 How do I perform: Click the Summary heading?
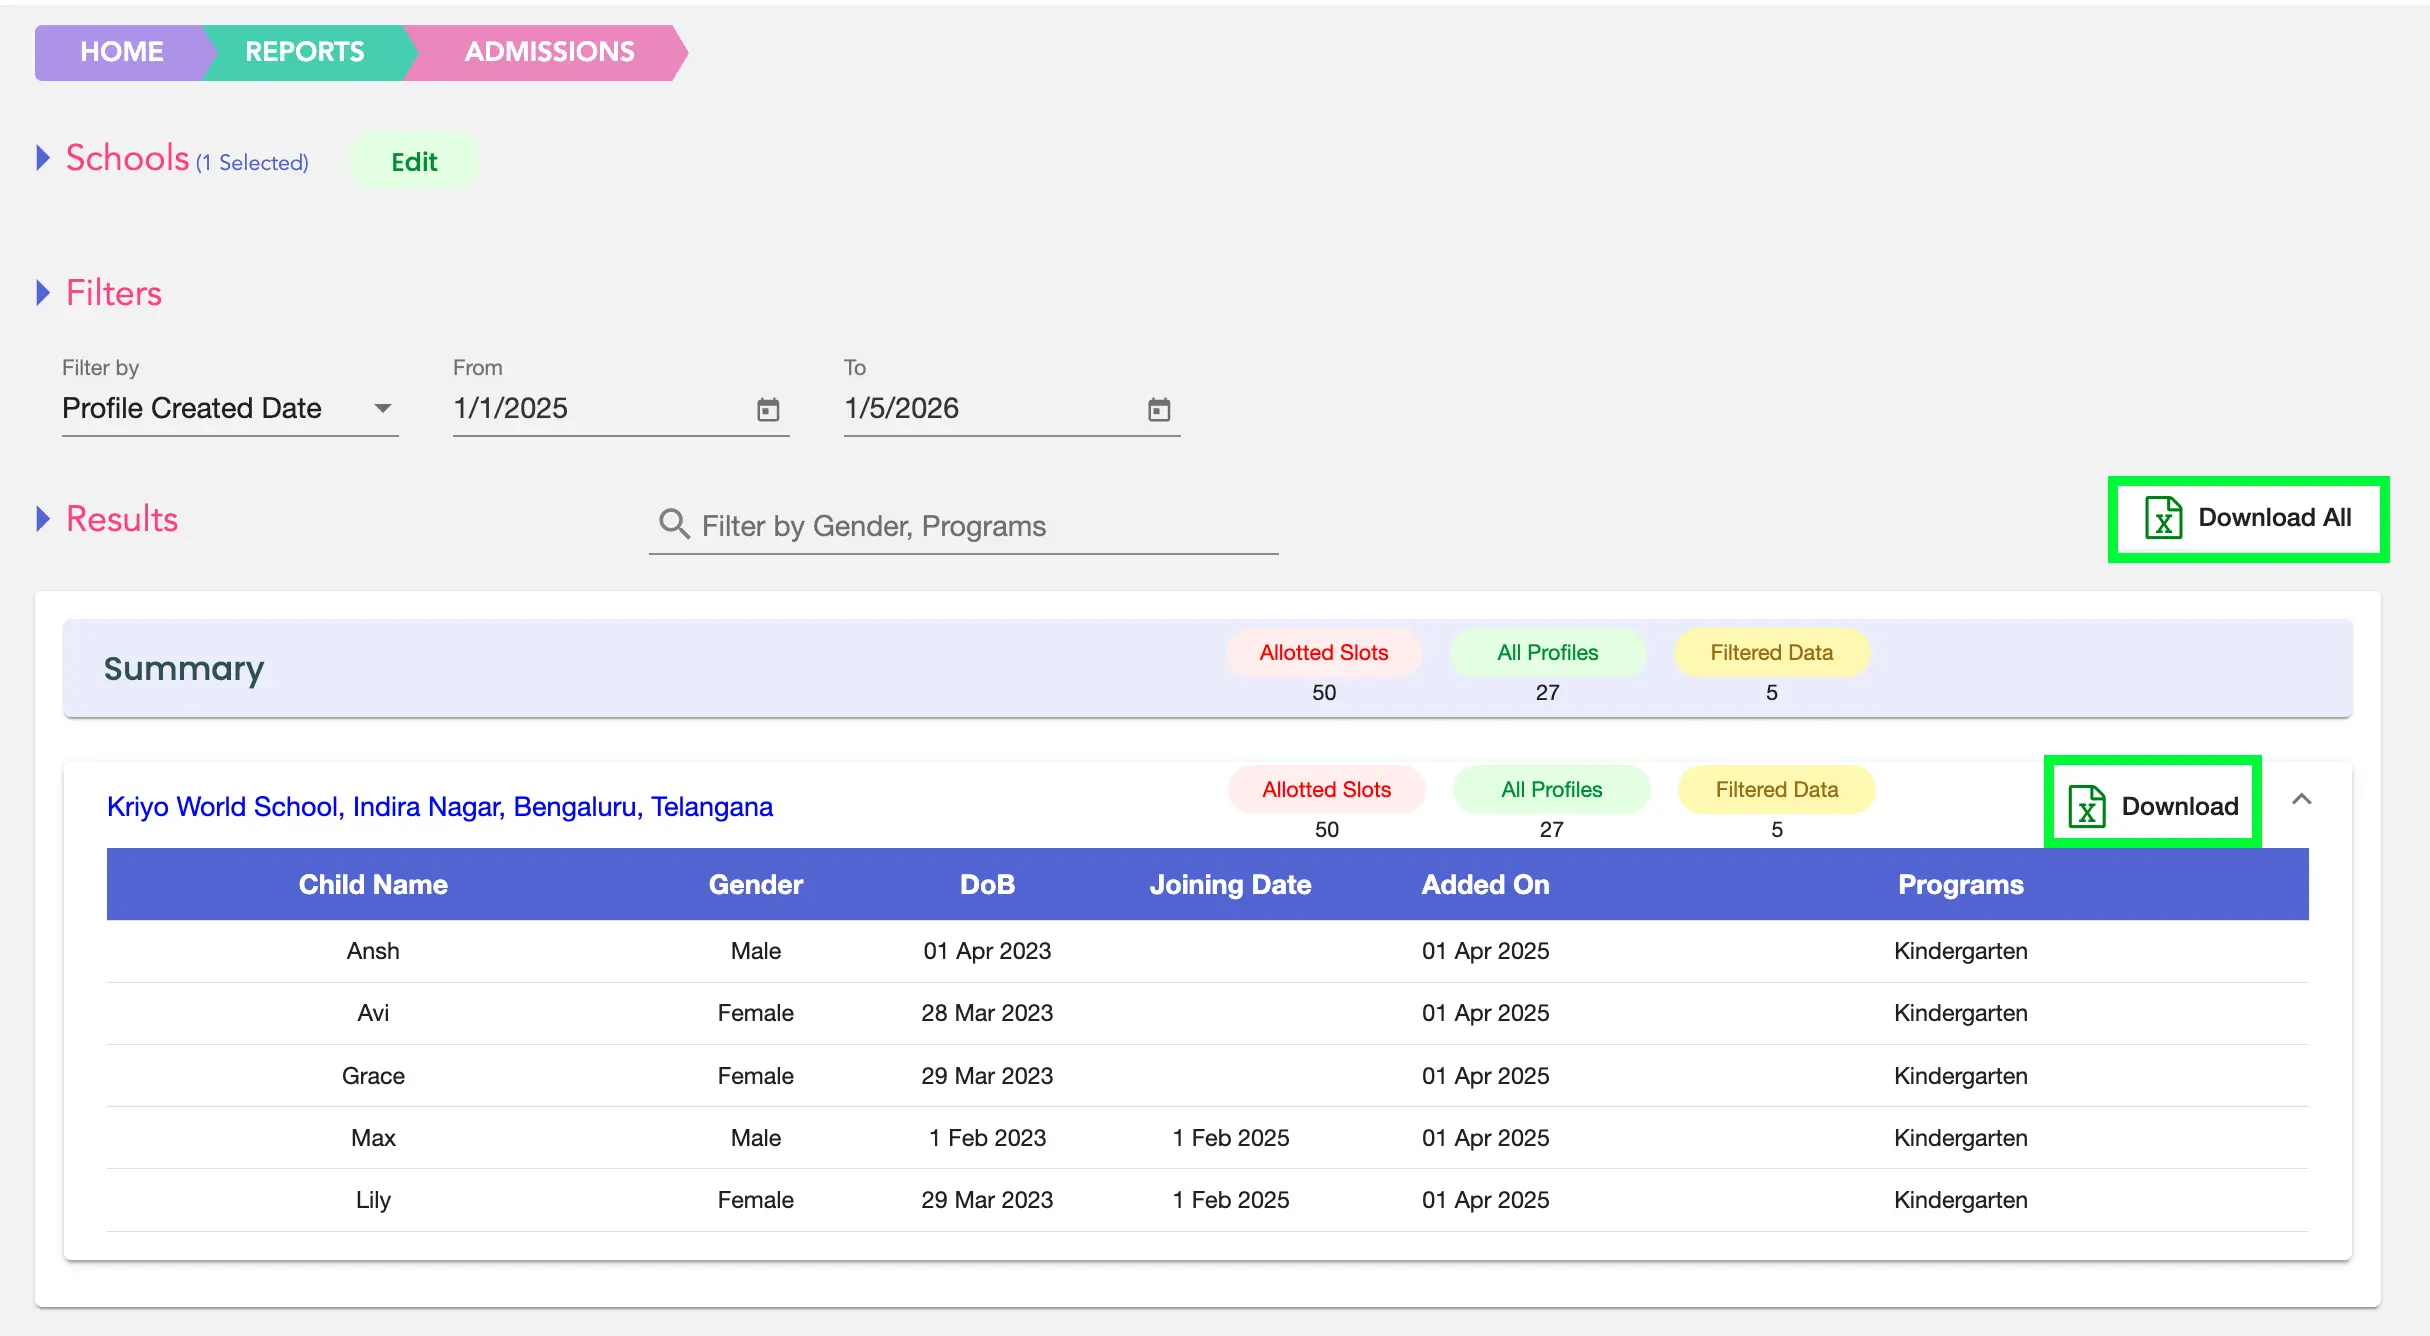pyautogui.click(x=184, y=669)
